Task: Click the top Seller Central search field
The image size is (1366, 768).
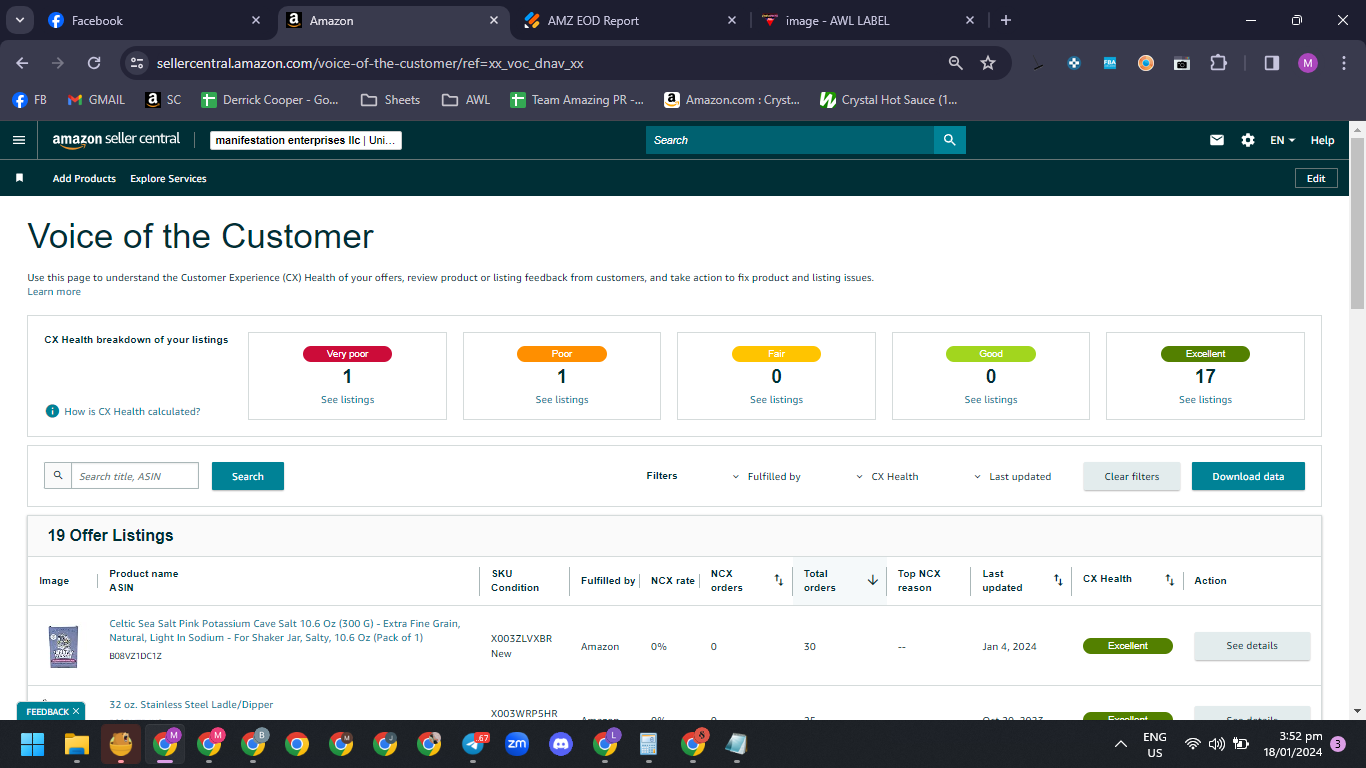Action: [x=790, y=140]
